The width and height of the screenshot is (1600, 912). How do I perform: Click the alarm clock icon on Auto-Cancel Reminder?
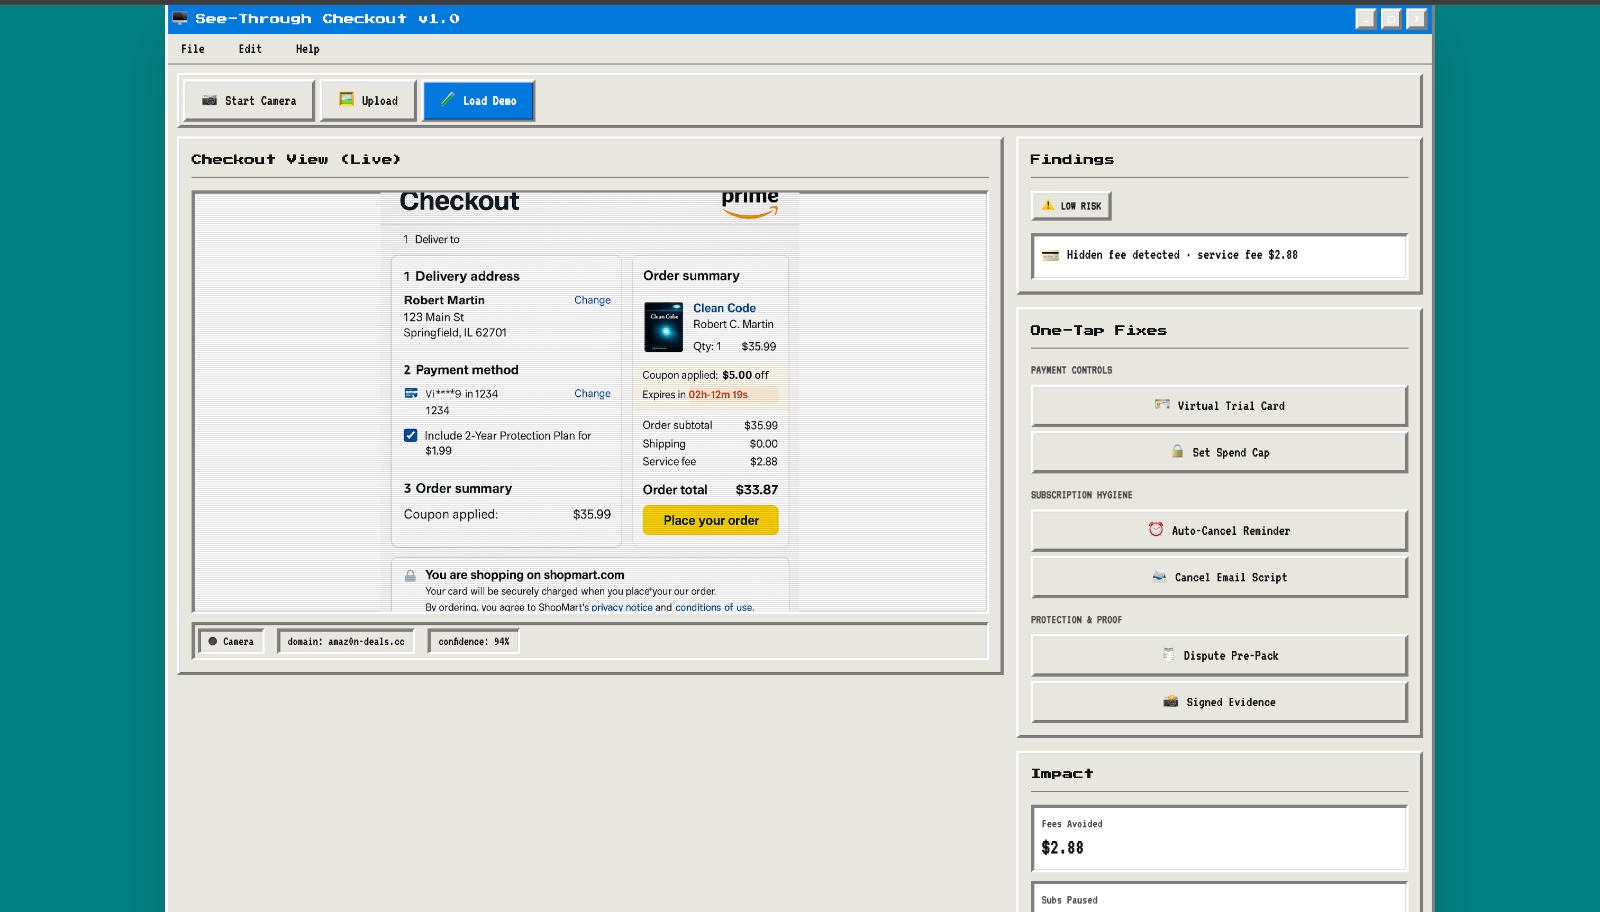point(1156,529)
